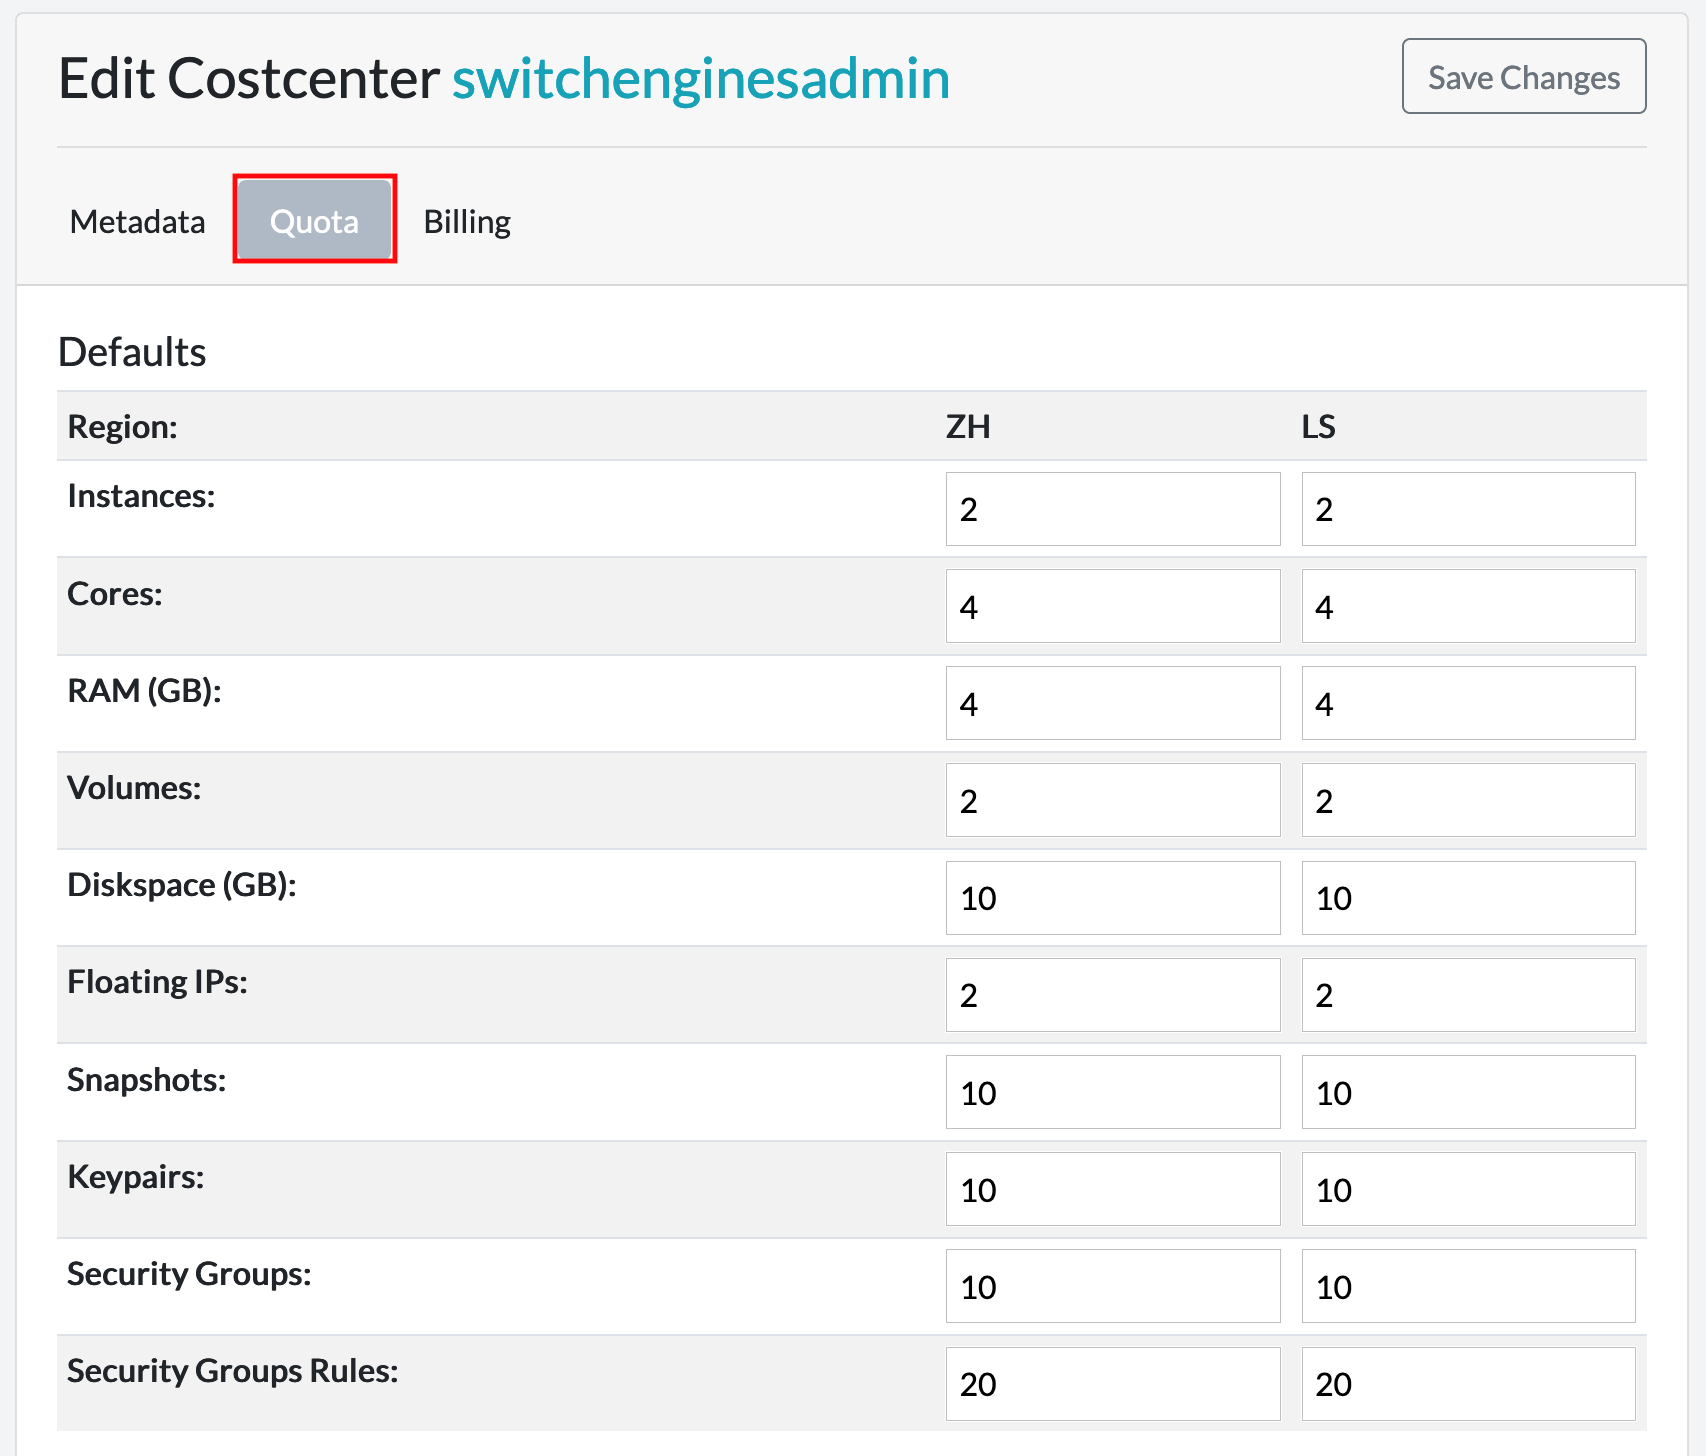
Task: Click the ZH region column header
Action: [x=968, y=427]
